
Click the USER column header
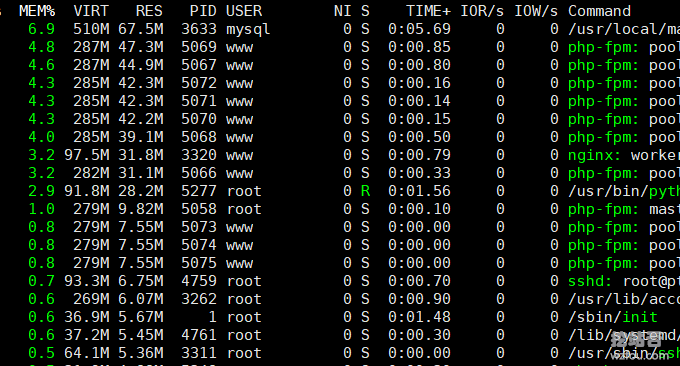tap(244, 11)
